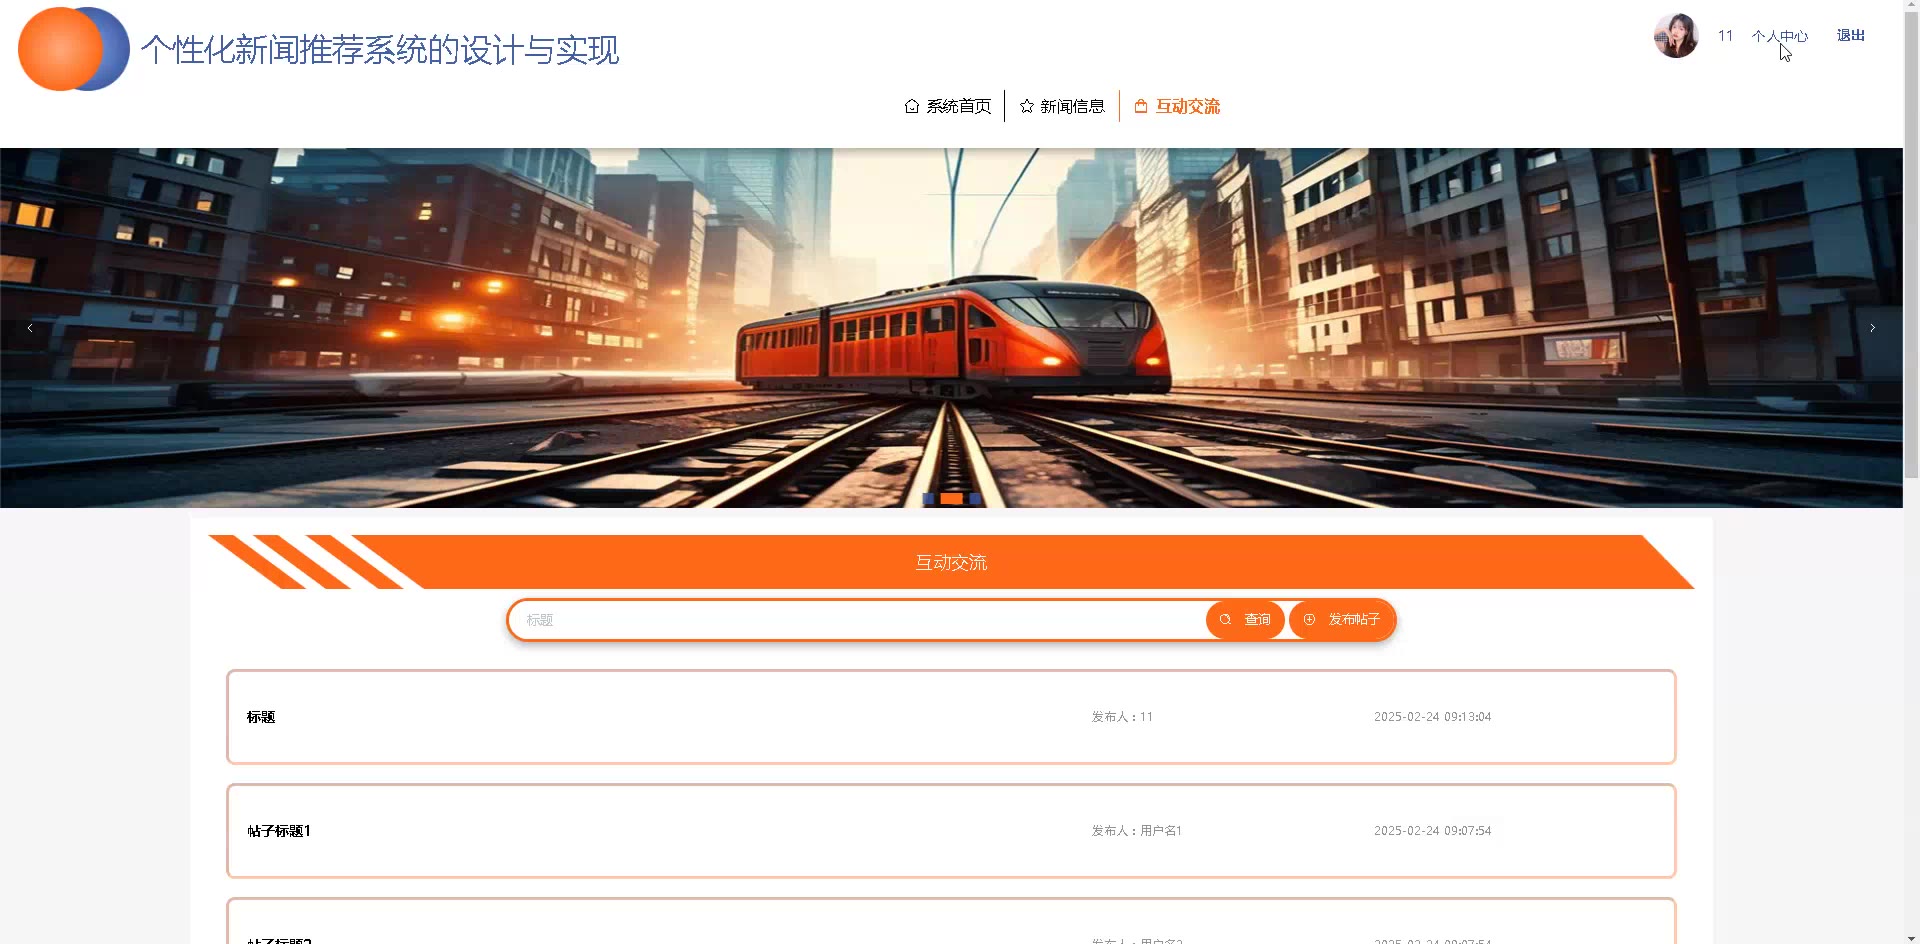Show the next banner slide
Viewport: 1920px width, 944px height.
[1872, 328]
